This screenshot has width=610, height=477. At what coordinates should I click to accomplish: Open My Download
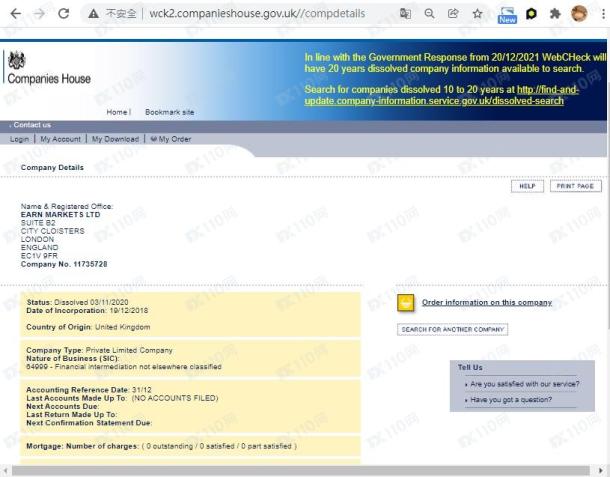115,139
